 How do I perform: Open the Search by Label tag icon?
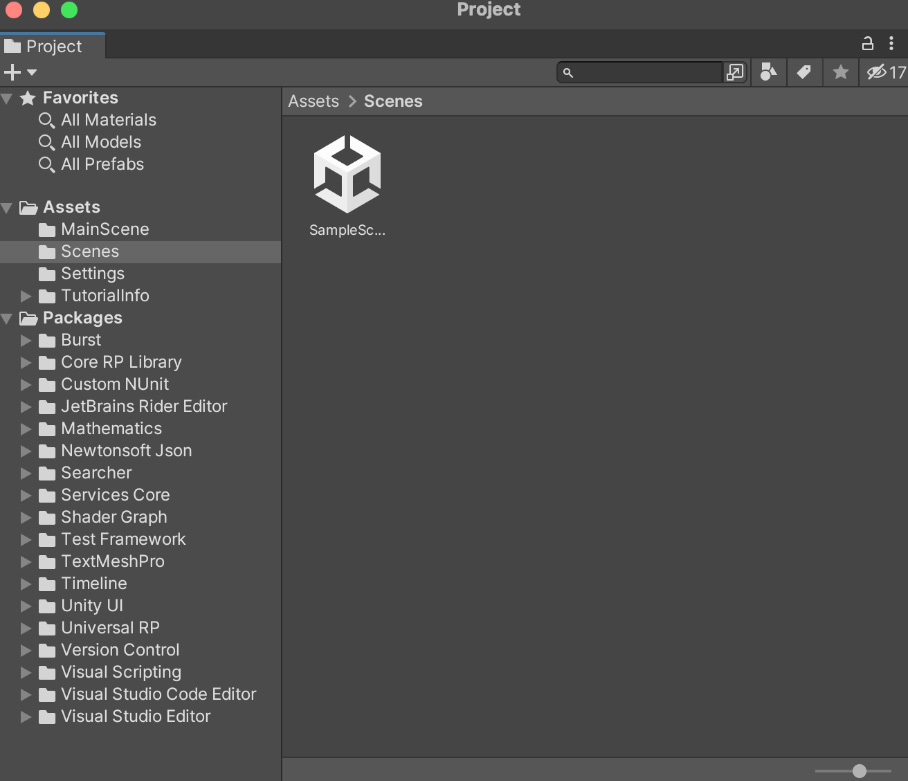pos(804,72)
